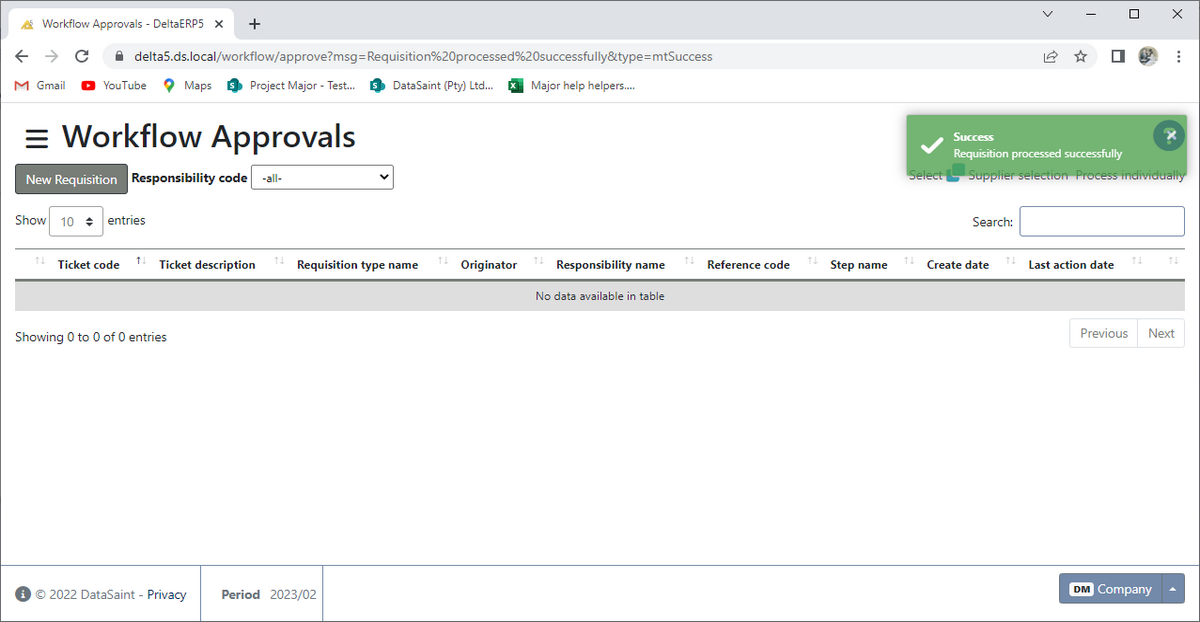Image resolution: width=1200 pixels, height=622 pixels.
Task: Click the info icon beside copyright
Action: [x=23, y=594]
